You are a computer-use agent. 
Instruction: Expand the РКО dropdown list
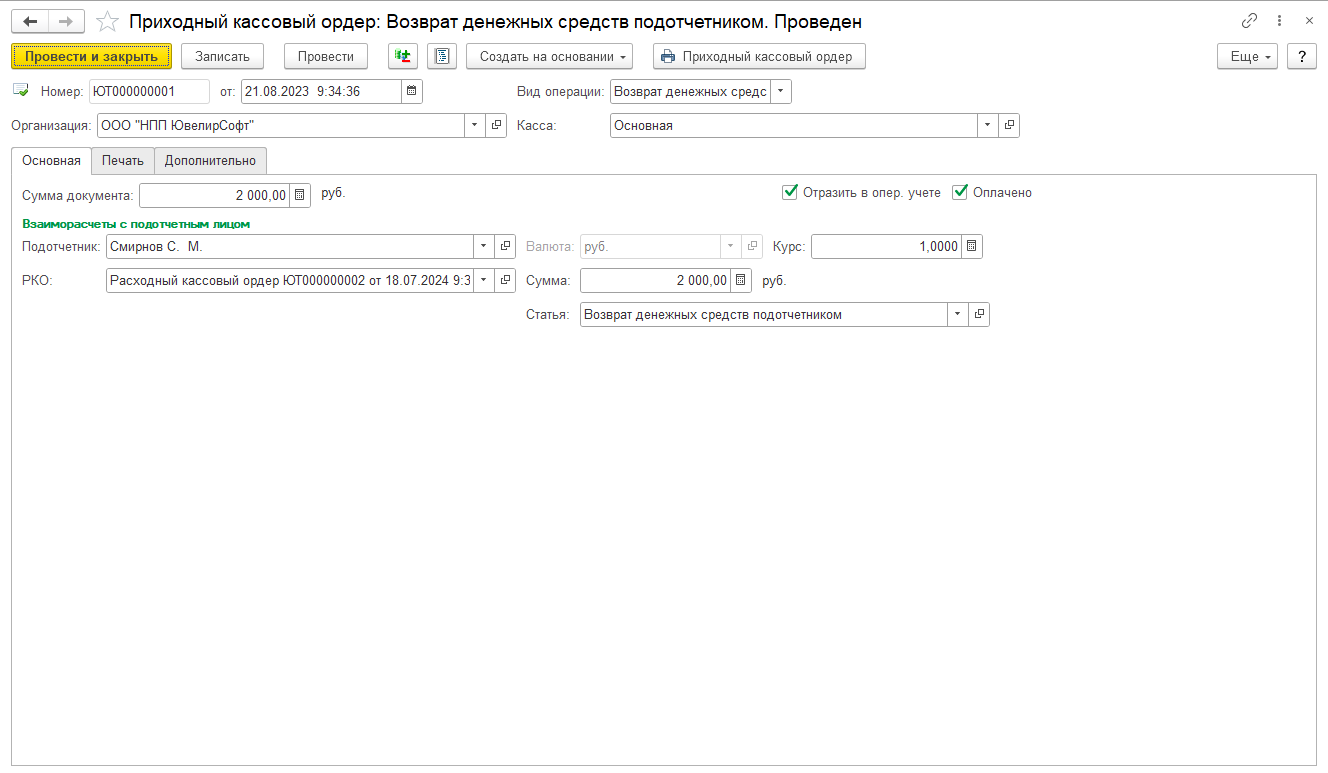(485, 280)
